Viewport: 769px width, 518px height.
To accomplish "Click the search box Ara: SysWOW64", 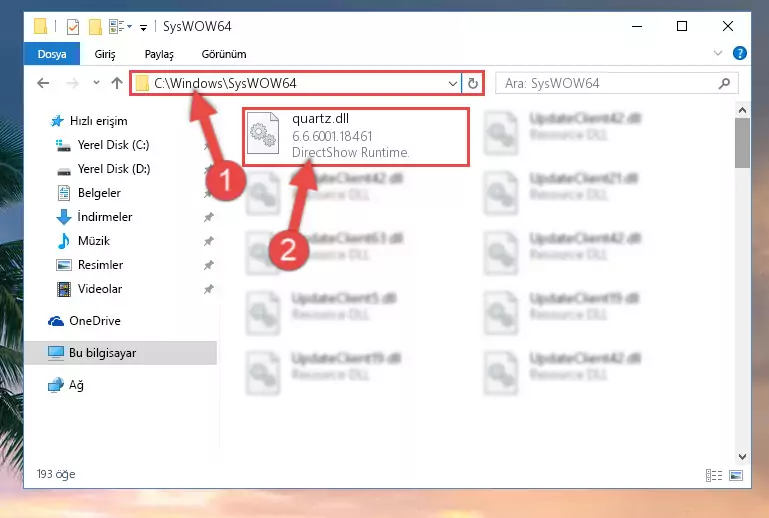I will [616, 83].
